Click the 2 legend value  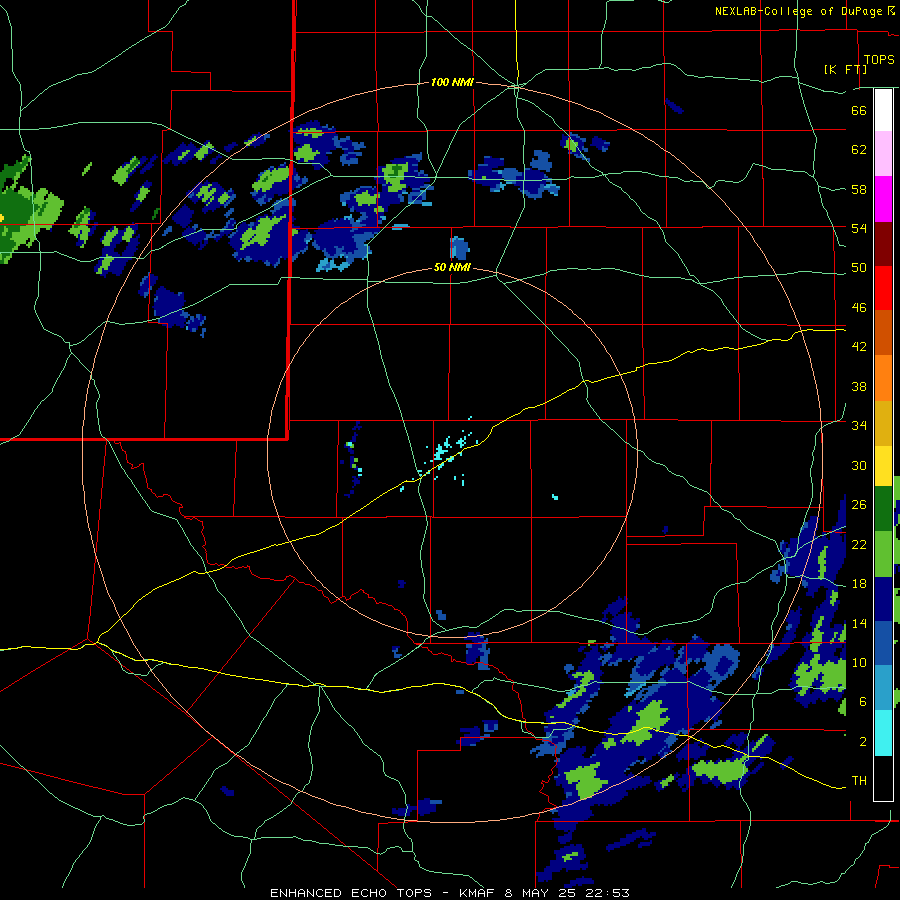(863, 742)
